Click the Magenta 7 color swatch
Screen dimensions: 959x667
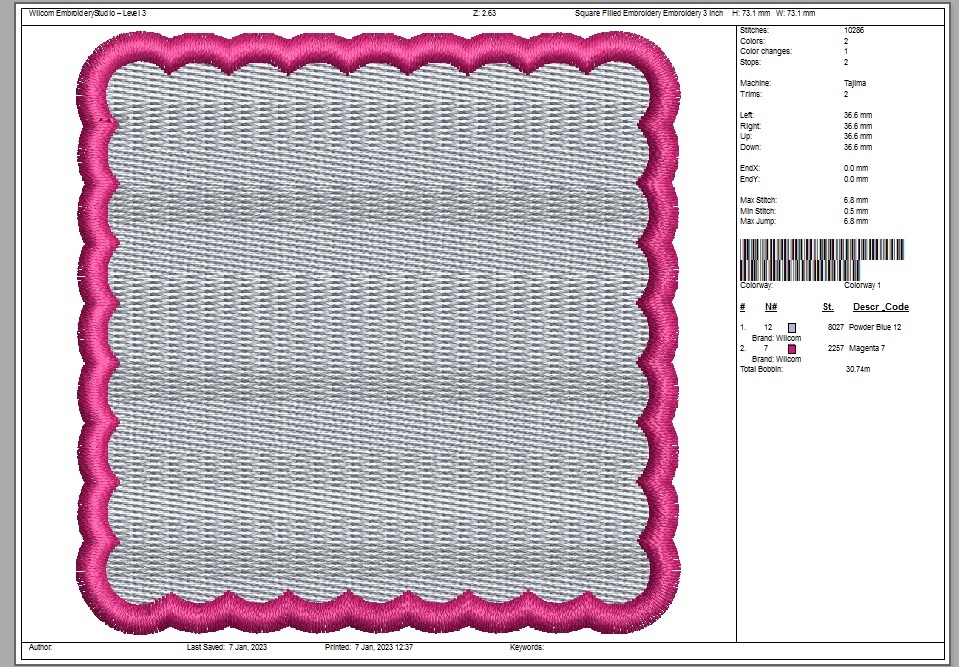click(792, 348)
